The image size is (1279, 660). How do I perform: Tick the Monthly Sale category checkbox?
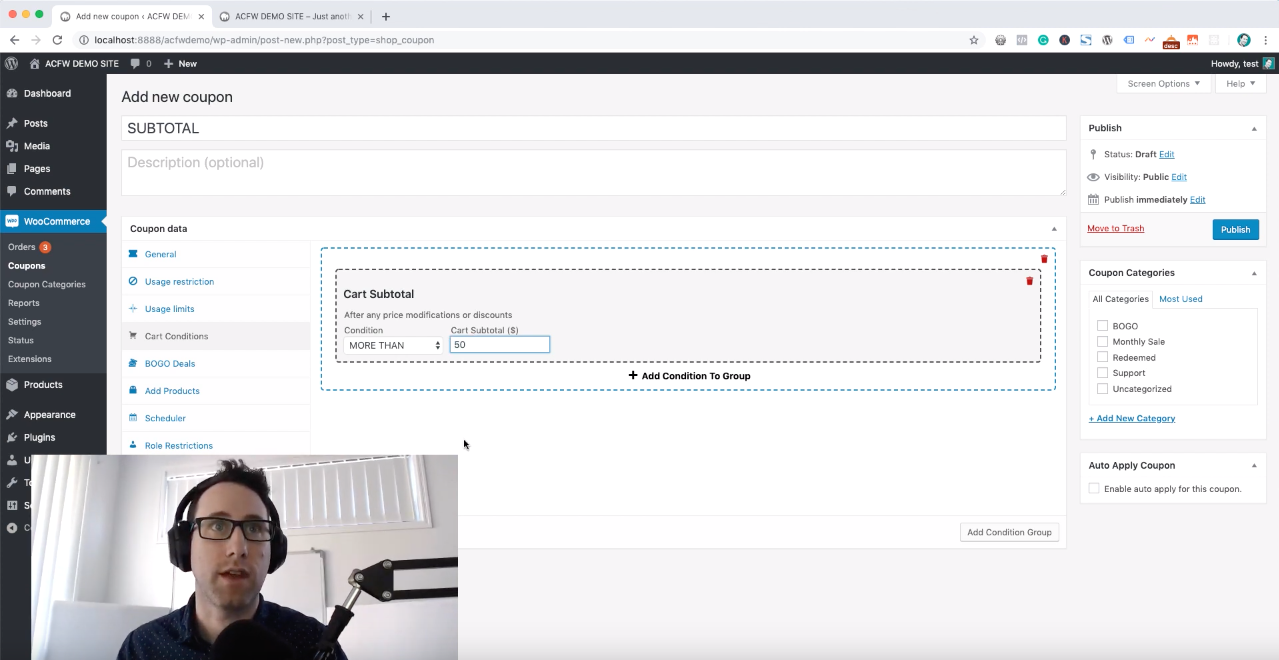1102,341
